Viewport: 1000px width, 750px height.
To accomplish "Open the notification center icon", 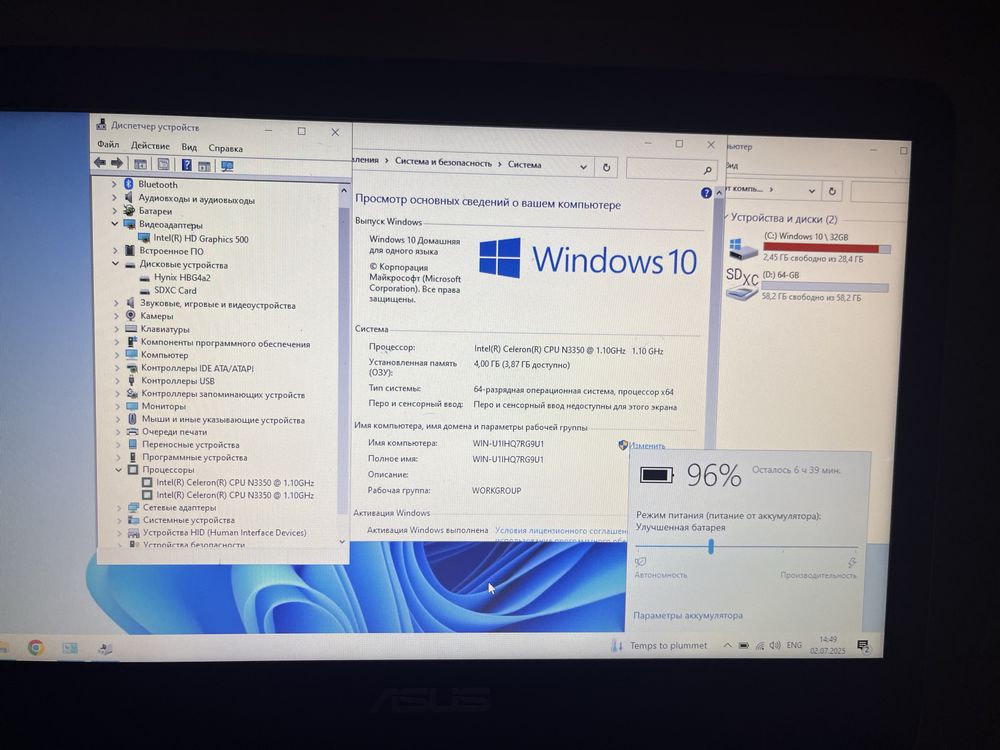I will (863, 646).
